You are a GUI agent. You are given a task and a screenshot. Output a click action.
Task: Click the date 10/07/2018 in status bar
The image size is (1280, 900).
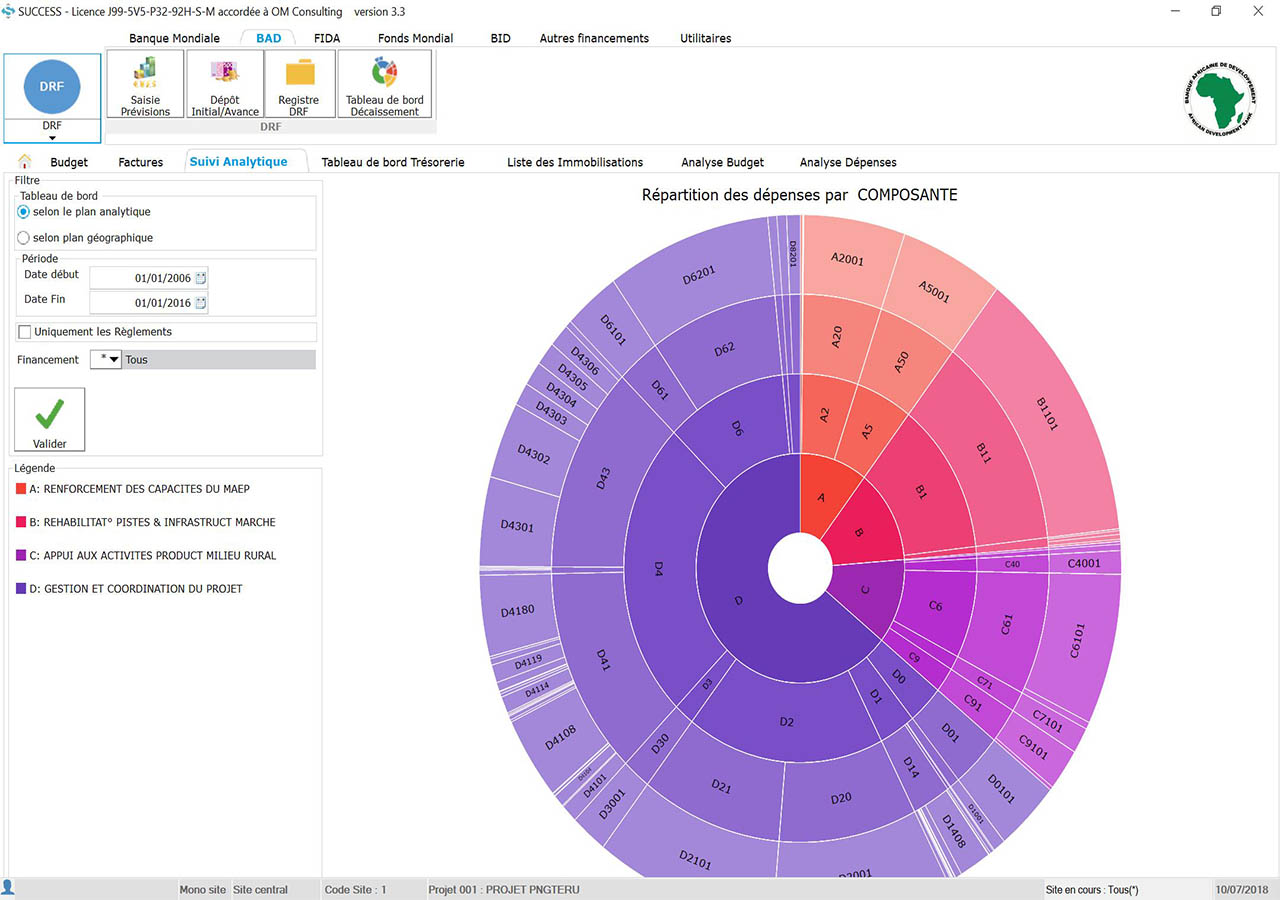click(1241, 889)
